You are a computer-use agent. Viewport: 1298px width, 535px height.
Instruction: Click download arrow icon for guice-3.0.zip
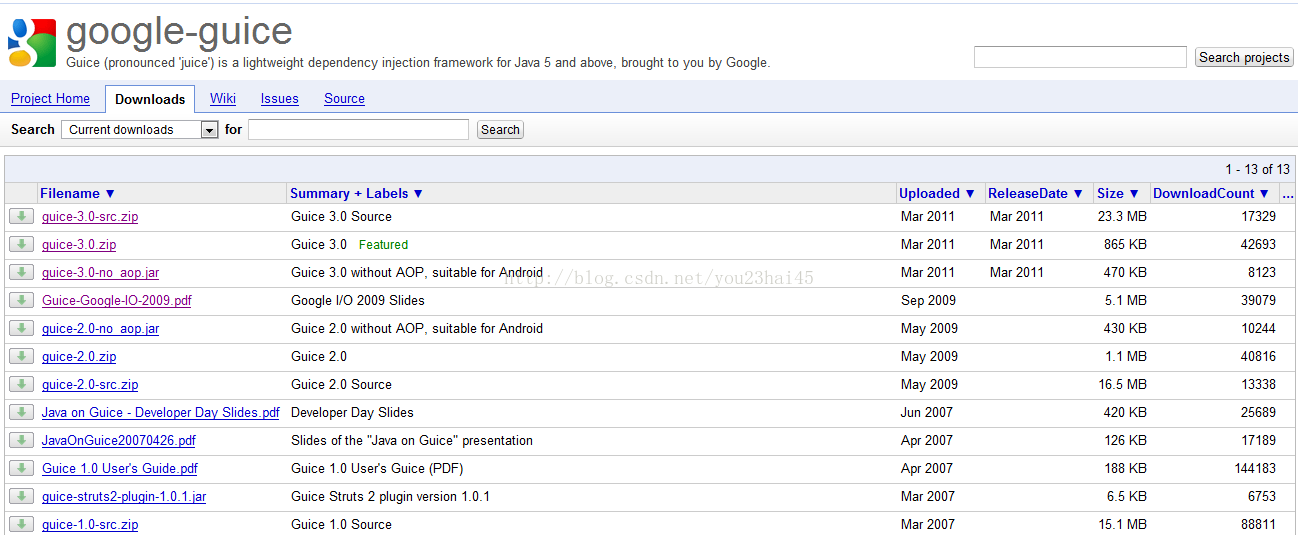point(21,244)
